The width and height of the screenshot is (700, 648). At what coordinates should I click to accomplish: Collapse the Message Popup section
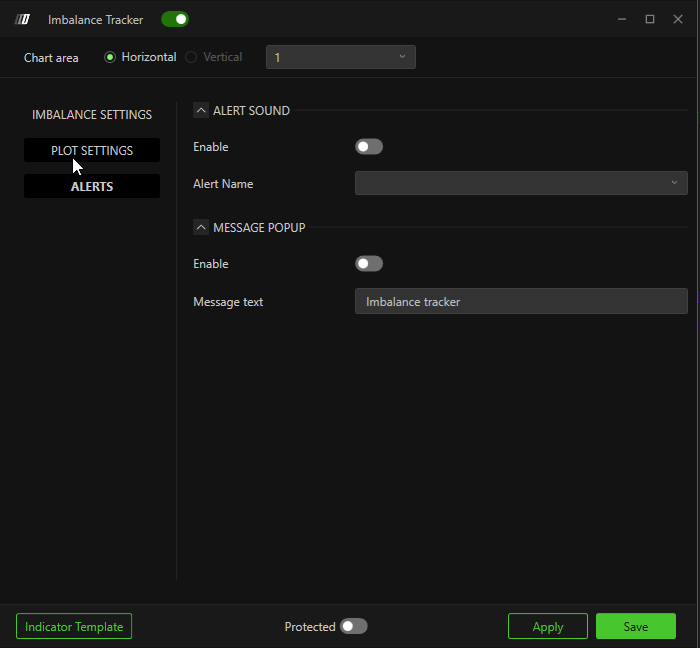(x=201, y=228)
